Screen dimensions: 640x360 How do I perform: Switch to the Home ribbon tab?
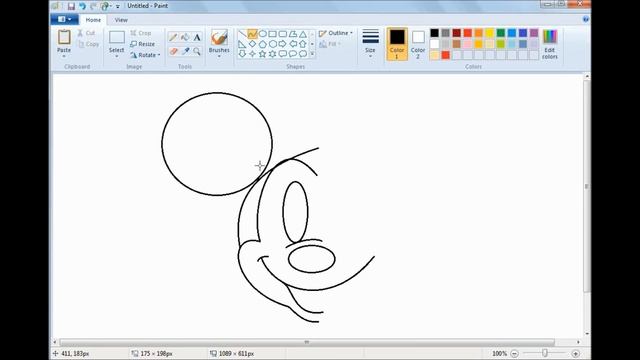tap(93, 20)
